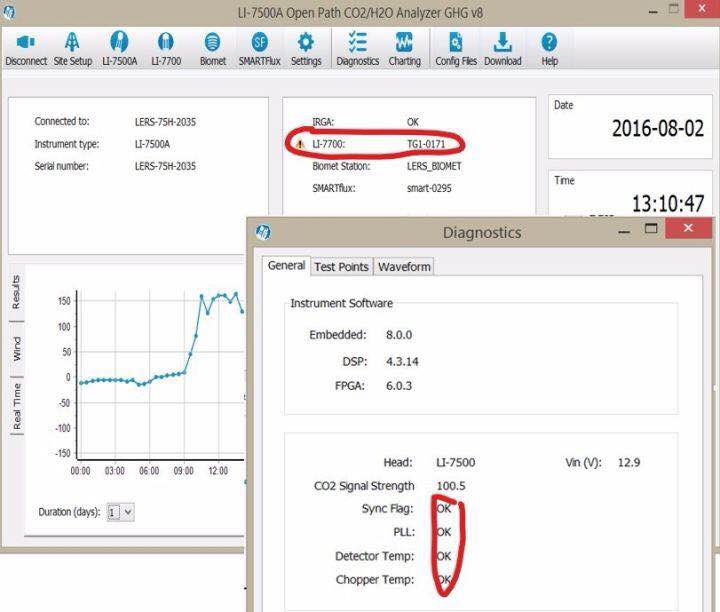Screen dimensions: 720x612
Task: Click the IRGA OK status
Action: pyautogui.click(x=412, y=122)
